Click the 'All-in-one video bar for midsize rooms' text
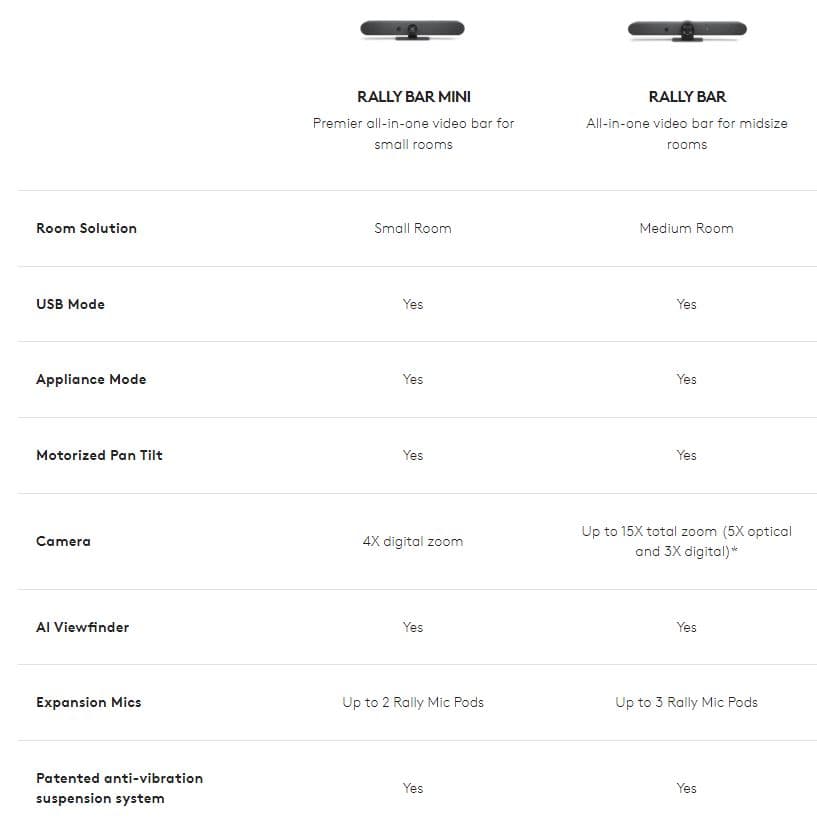This screenshot has width=817, height=834. point(687,134)
